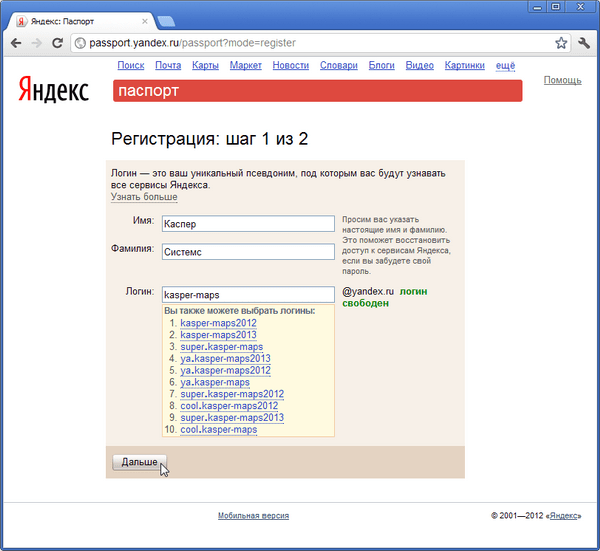Click the Яндекс logo

pos(54,89)
